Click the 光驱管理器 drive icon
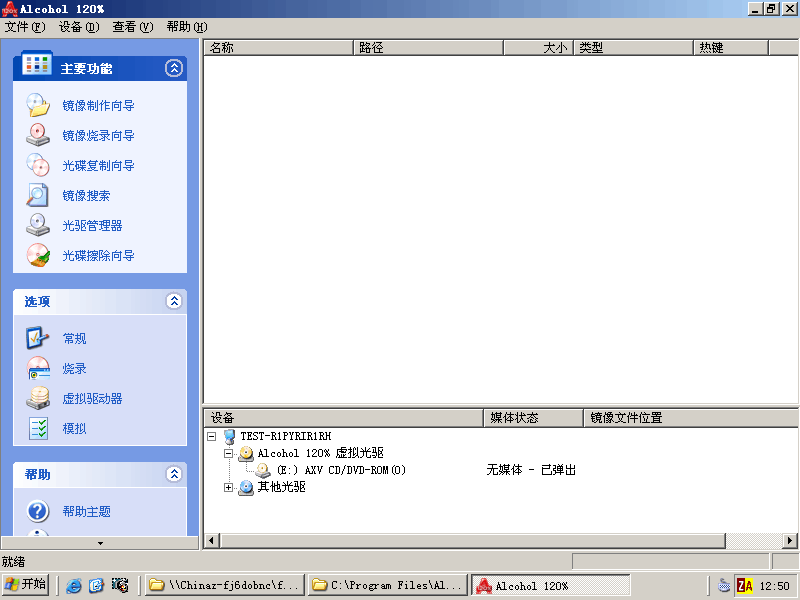 pyautogui.click(x=38, y=226)
